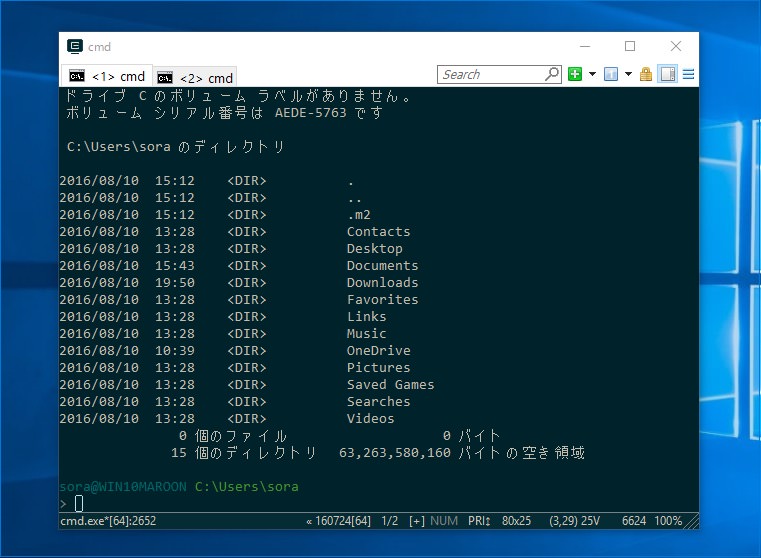This screenshot has height=558, width=761.
Task: Switch to the <1> cmd tab
Action: (107, 76)
